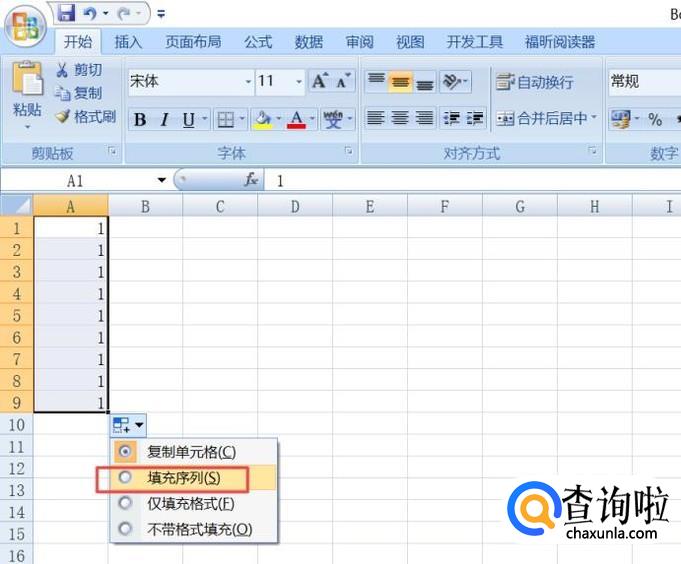This screenshot has height=564, width=681.
Task: Click the 合并后居中 merge button
Action: click(x=545, y=118)
